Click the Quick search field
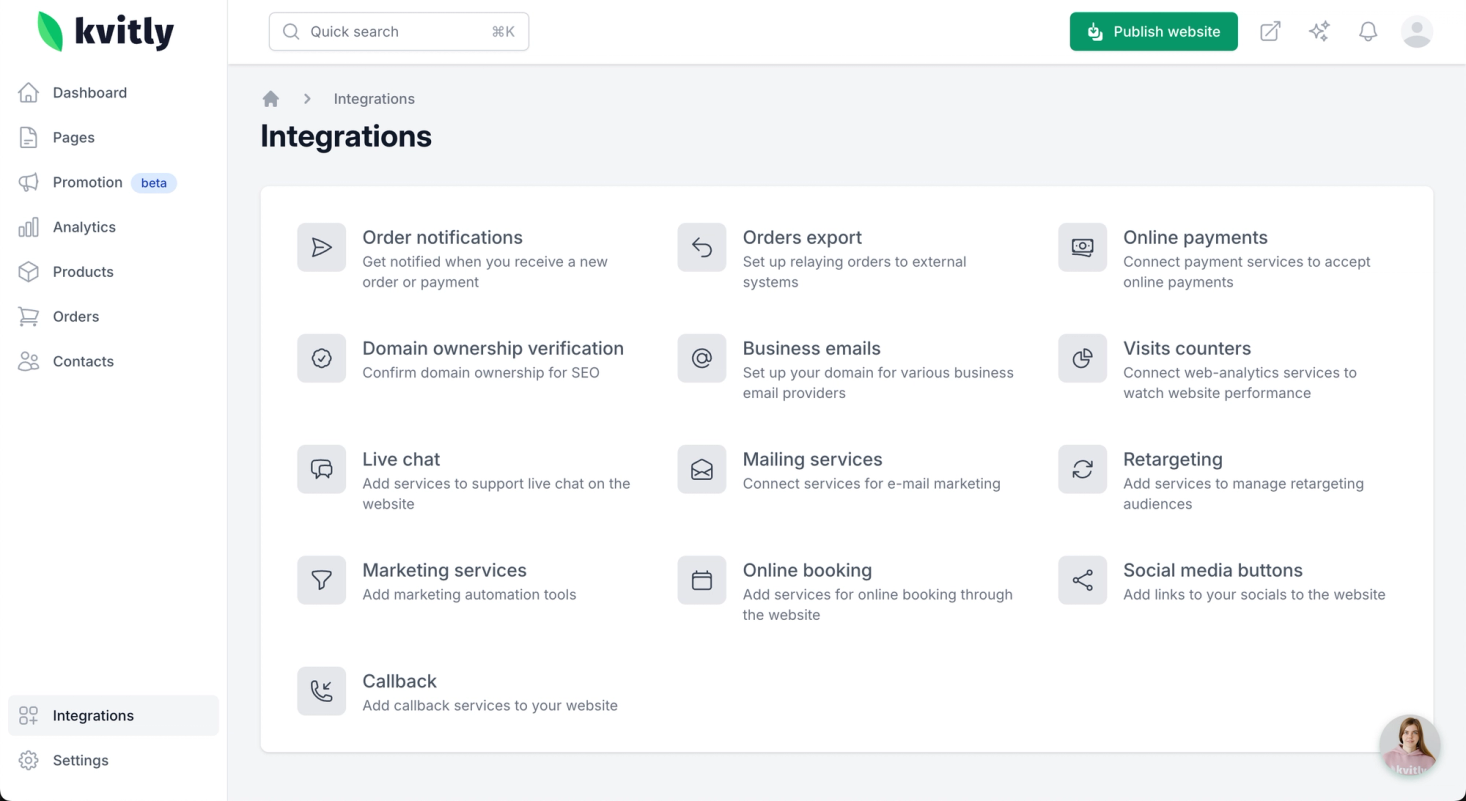This screenshot has width=1466, height=801. click(x=398, y=32)
